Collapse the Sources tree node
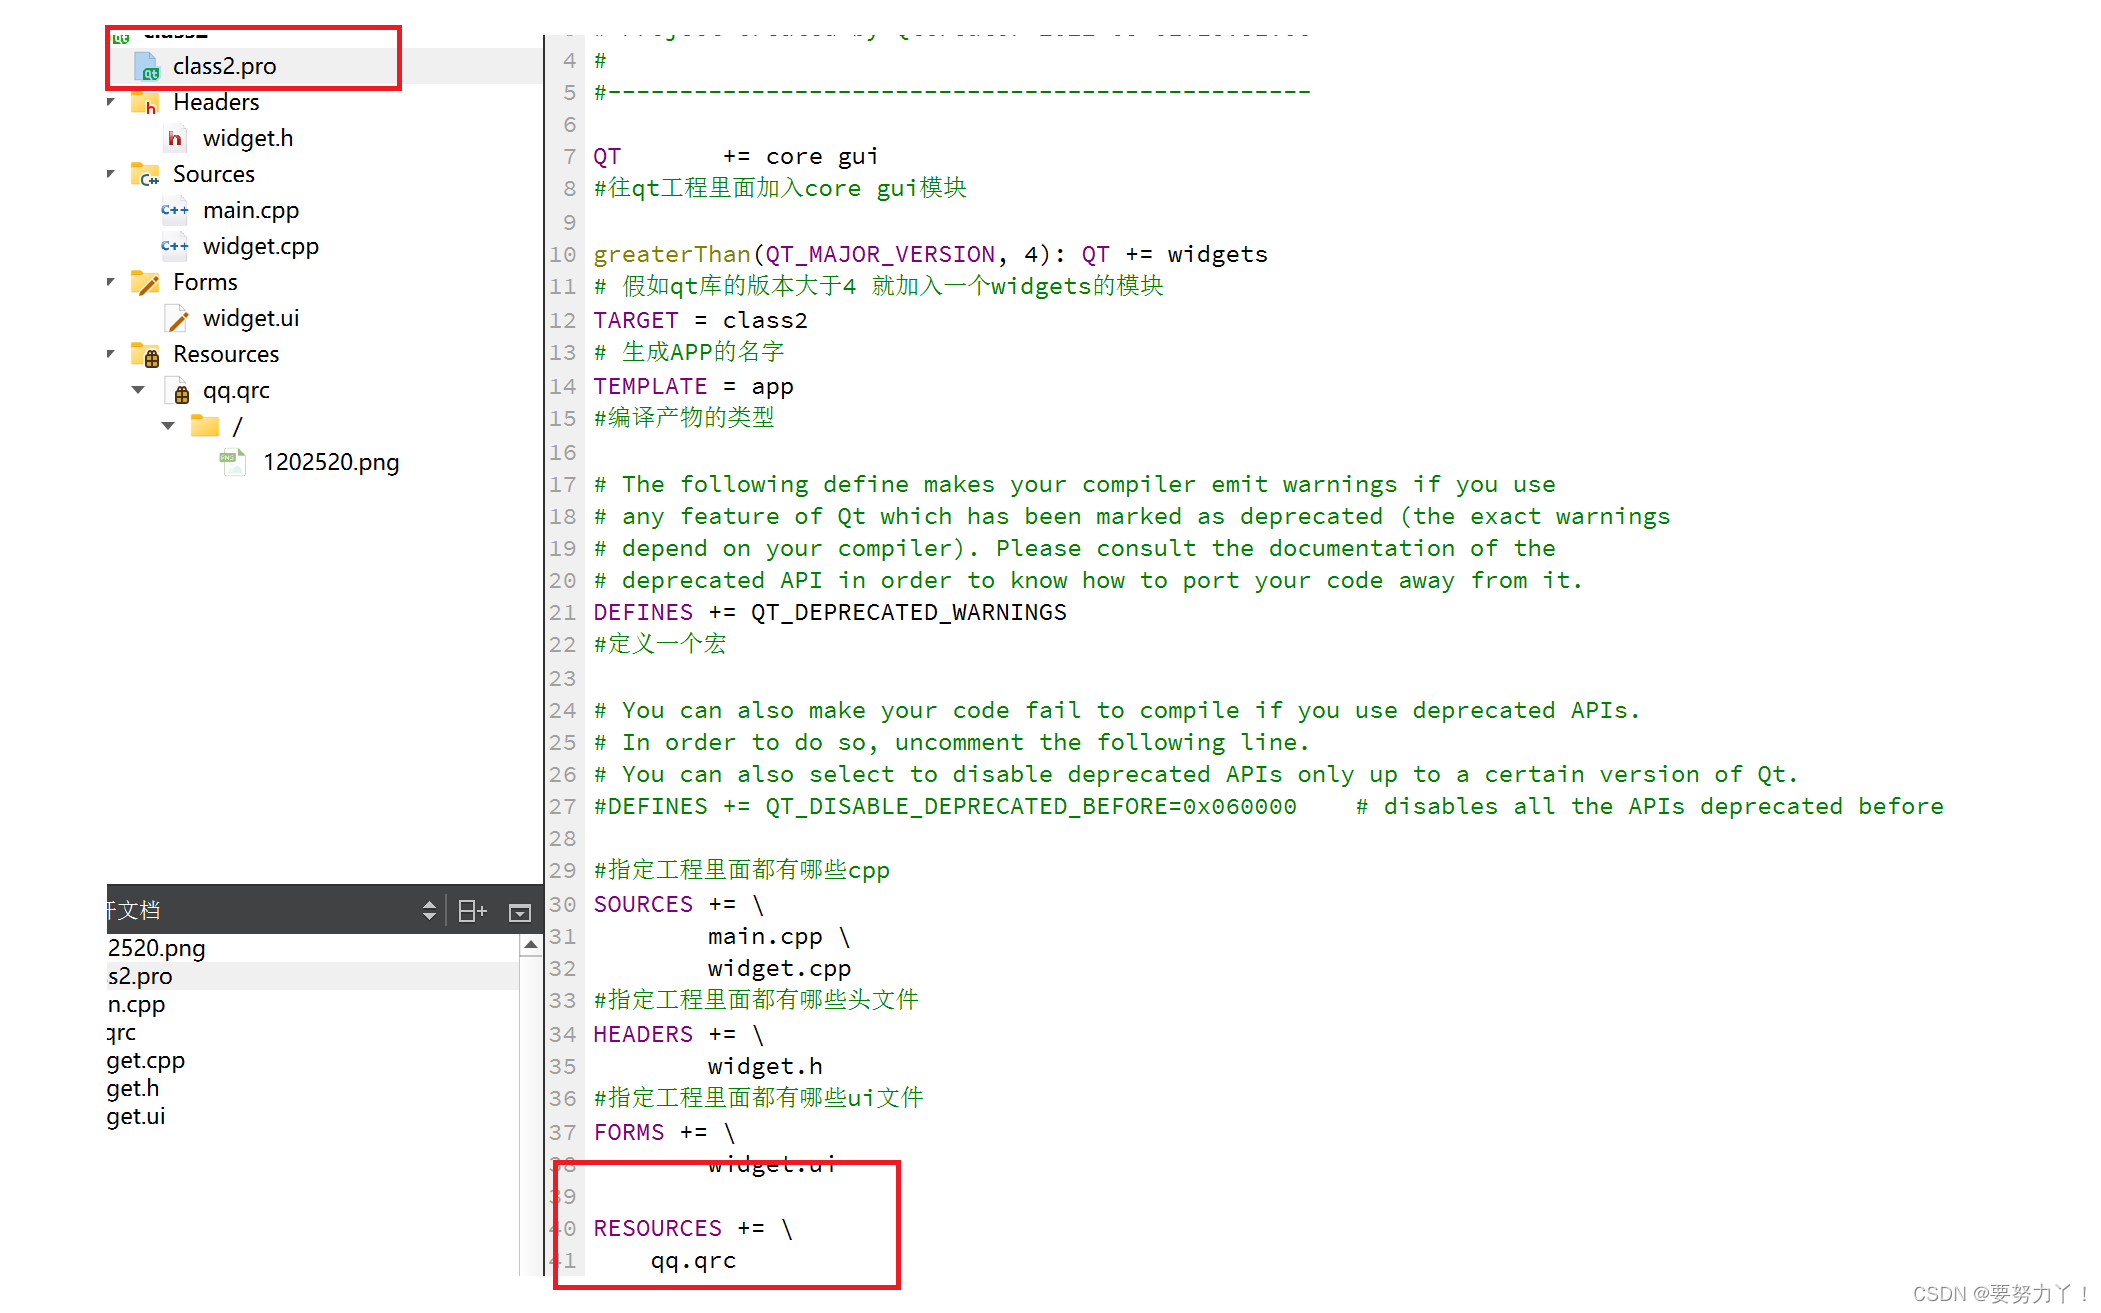2101x1313 pixels. [x=111, y=174]
